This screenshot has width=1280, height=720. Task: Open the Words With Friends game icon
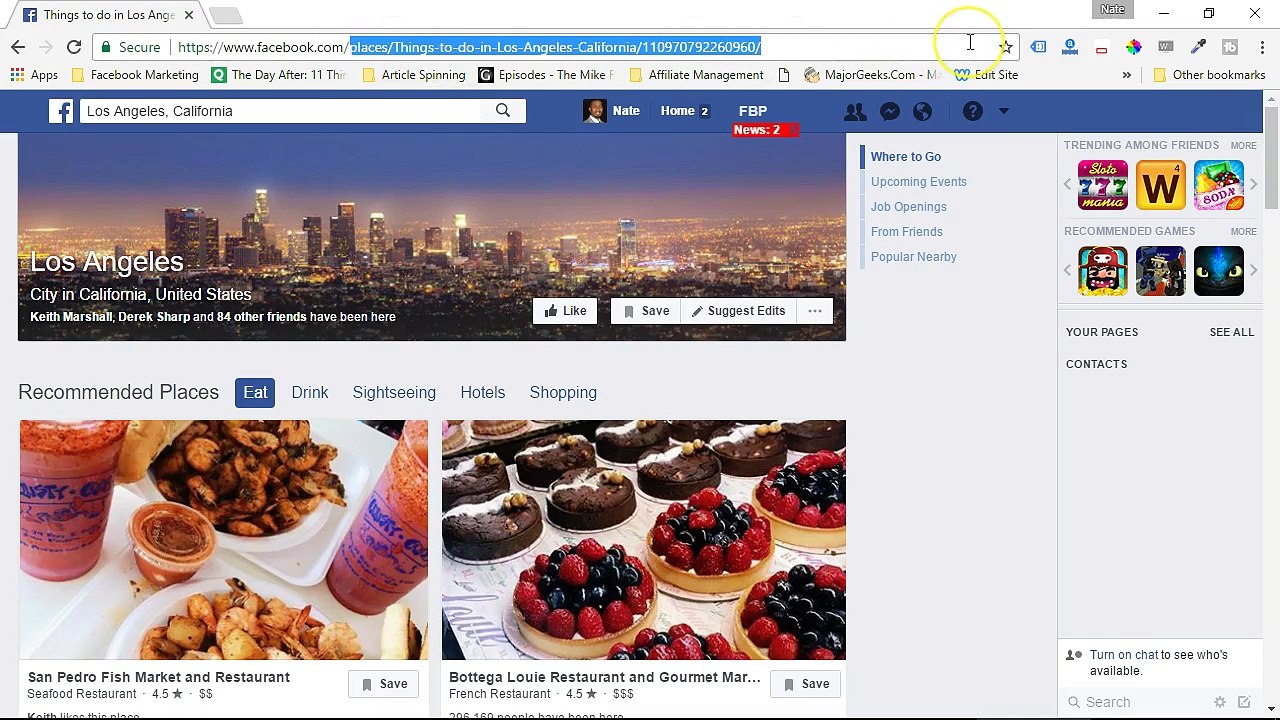point(1161,185)
